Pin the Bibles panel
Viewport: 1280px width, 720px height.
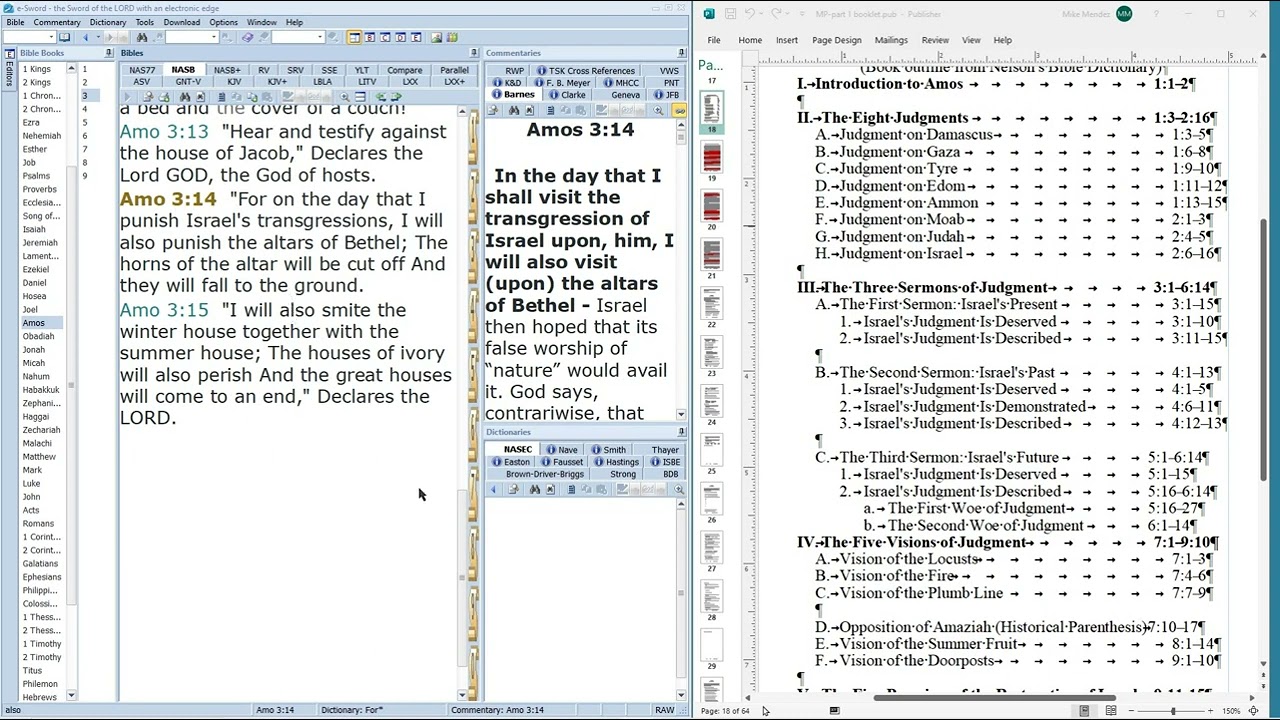(x=474, y=53)
